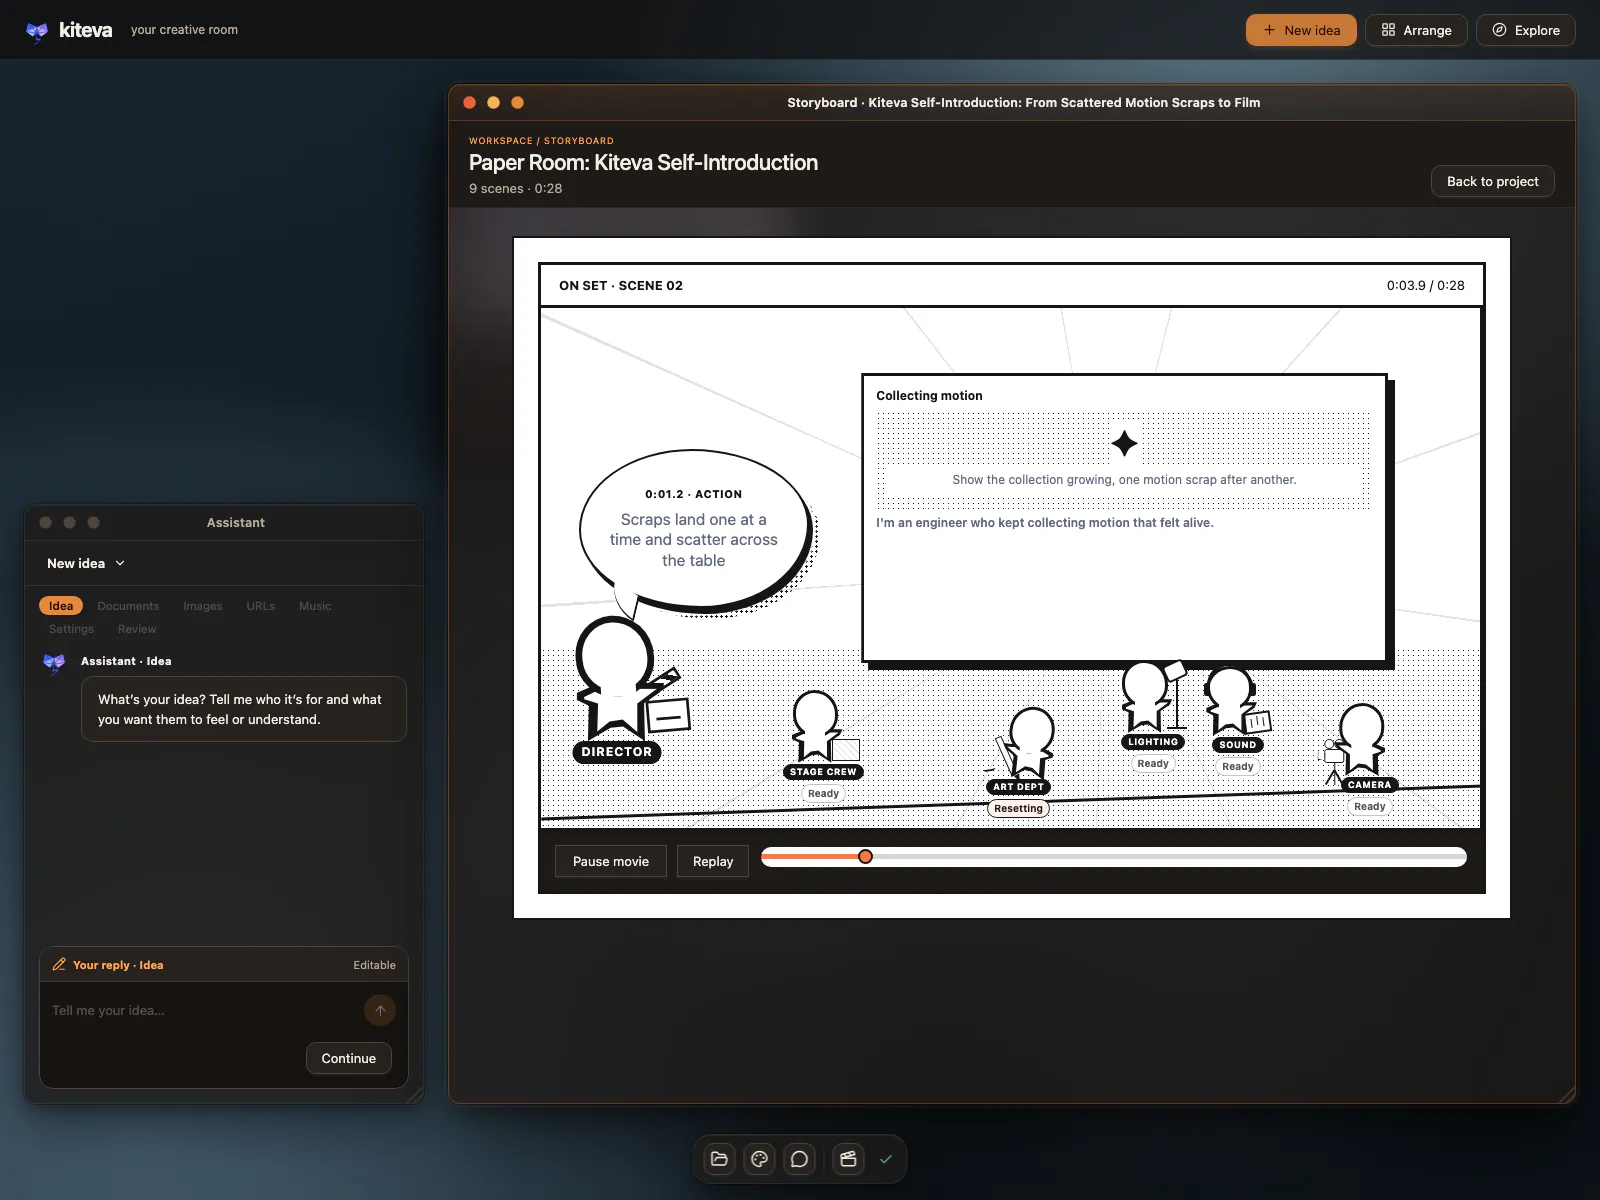The height and width of the screenshot is (1200, 1600).
Task: Click the Art Dept Resetting status badge
Action: 1018,808
